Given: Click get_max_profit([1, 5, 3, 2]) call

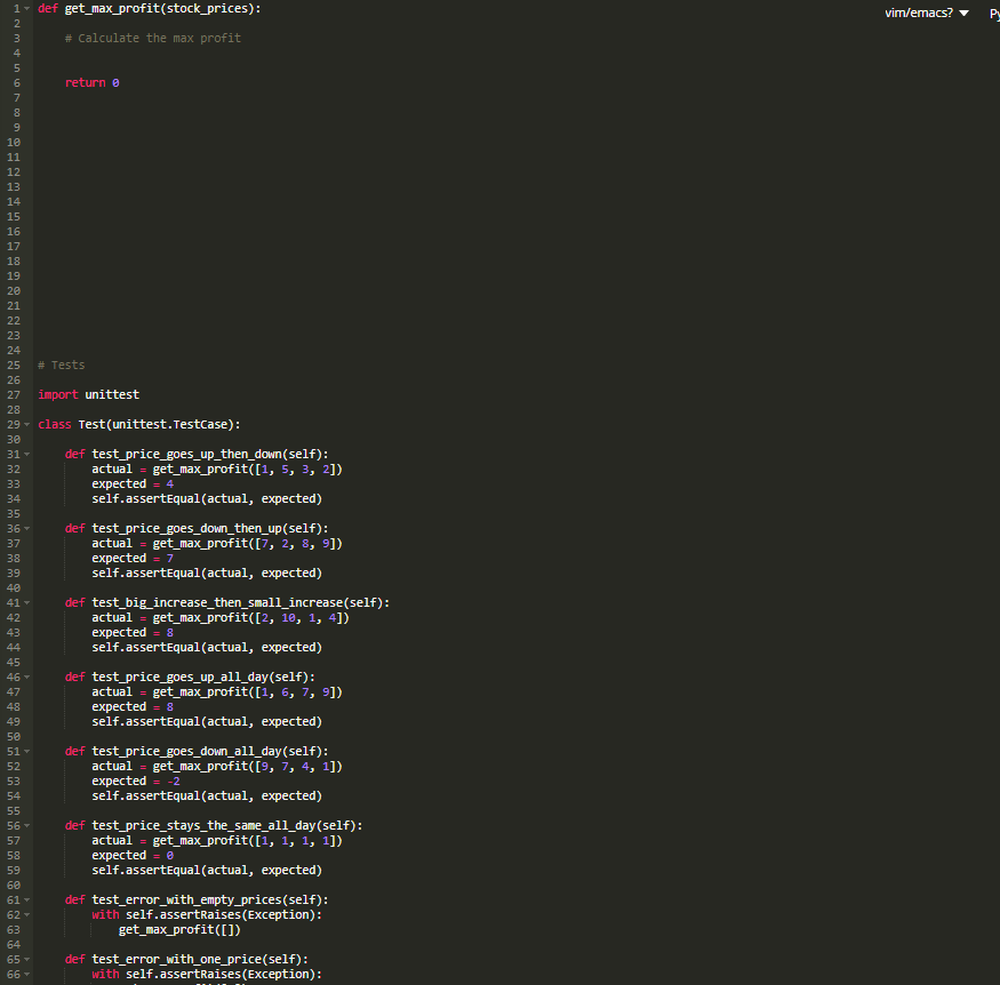Looking at the screenshot, I should (247, 470).
